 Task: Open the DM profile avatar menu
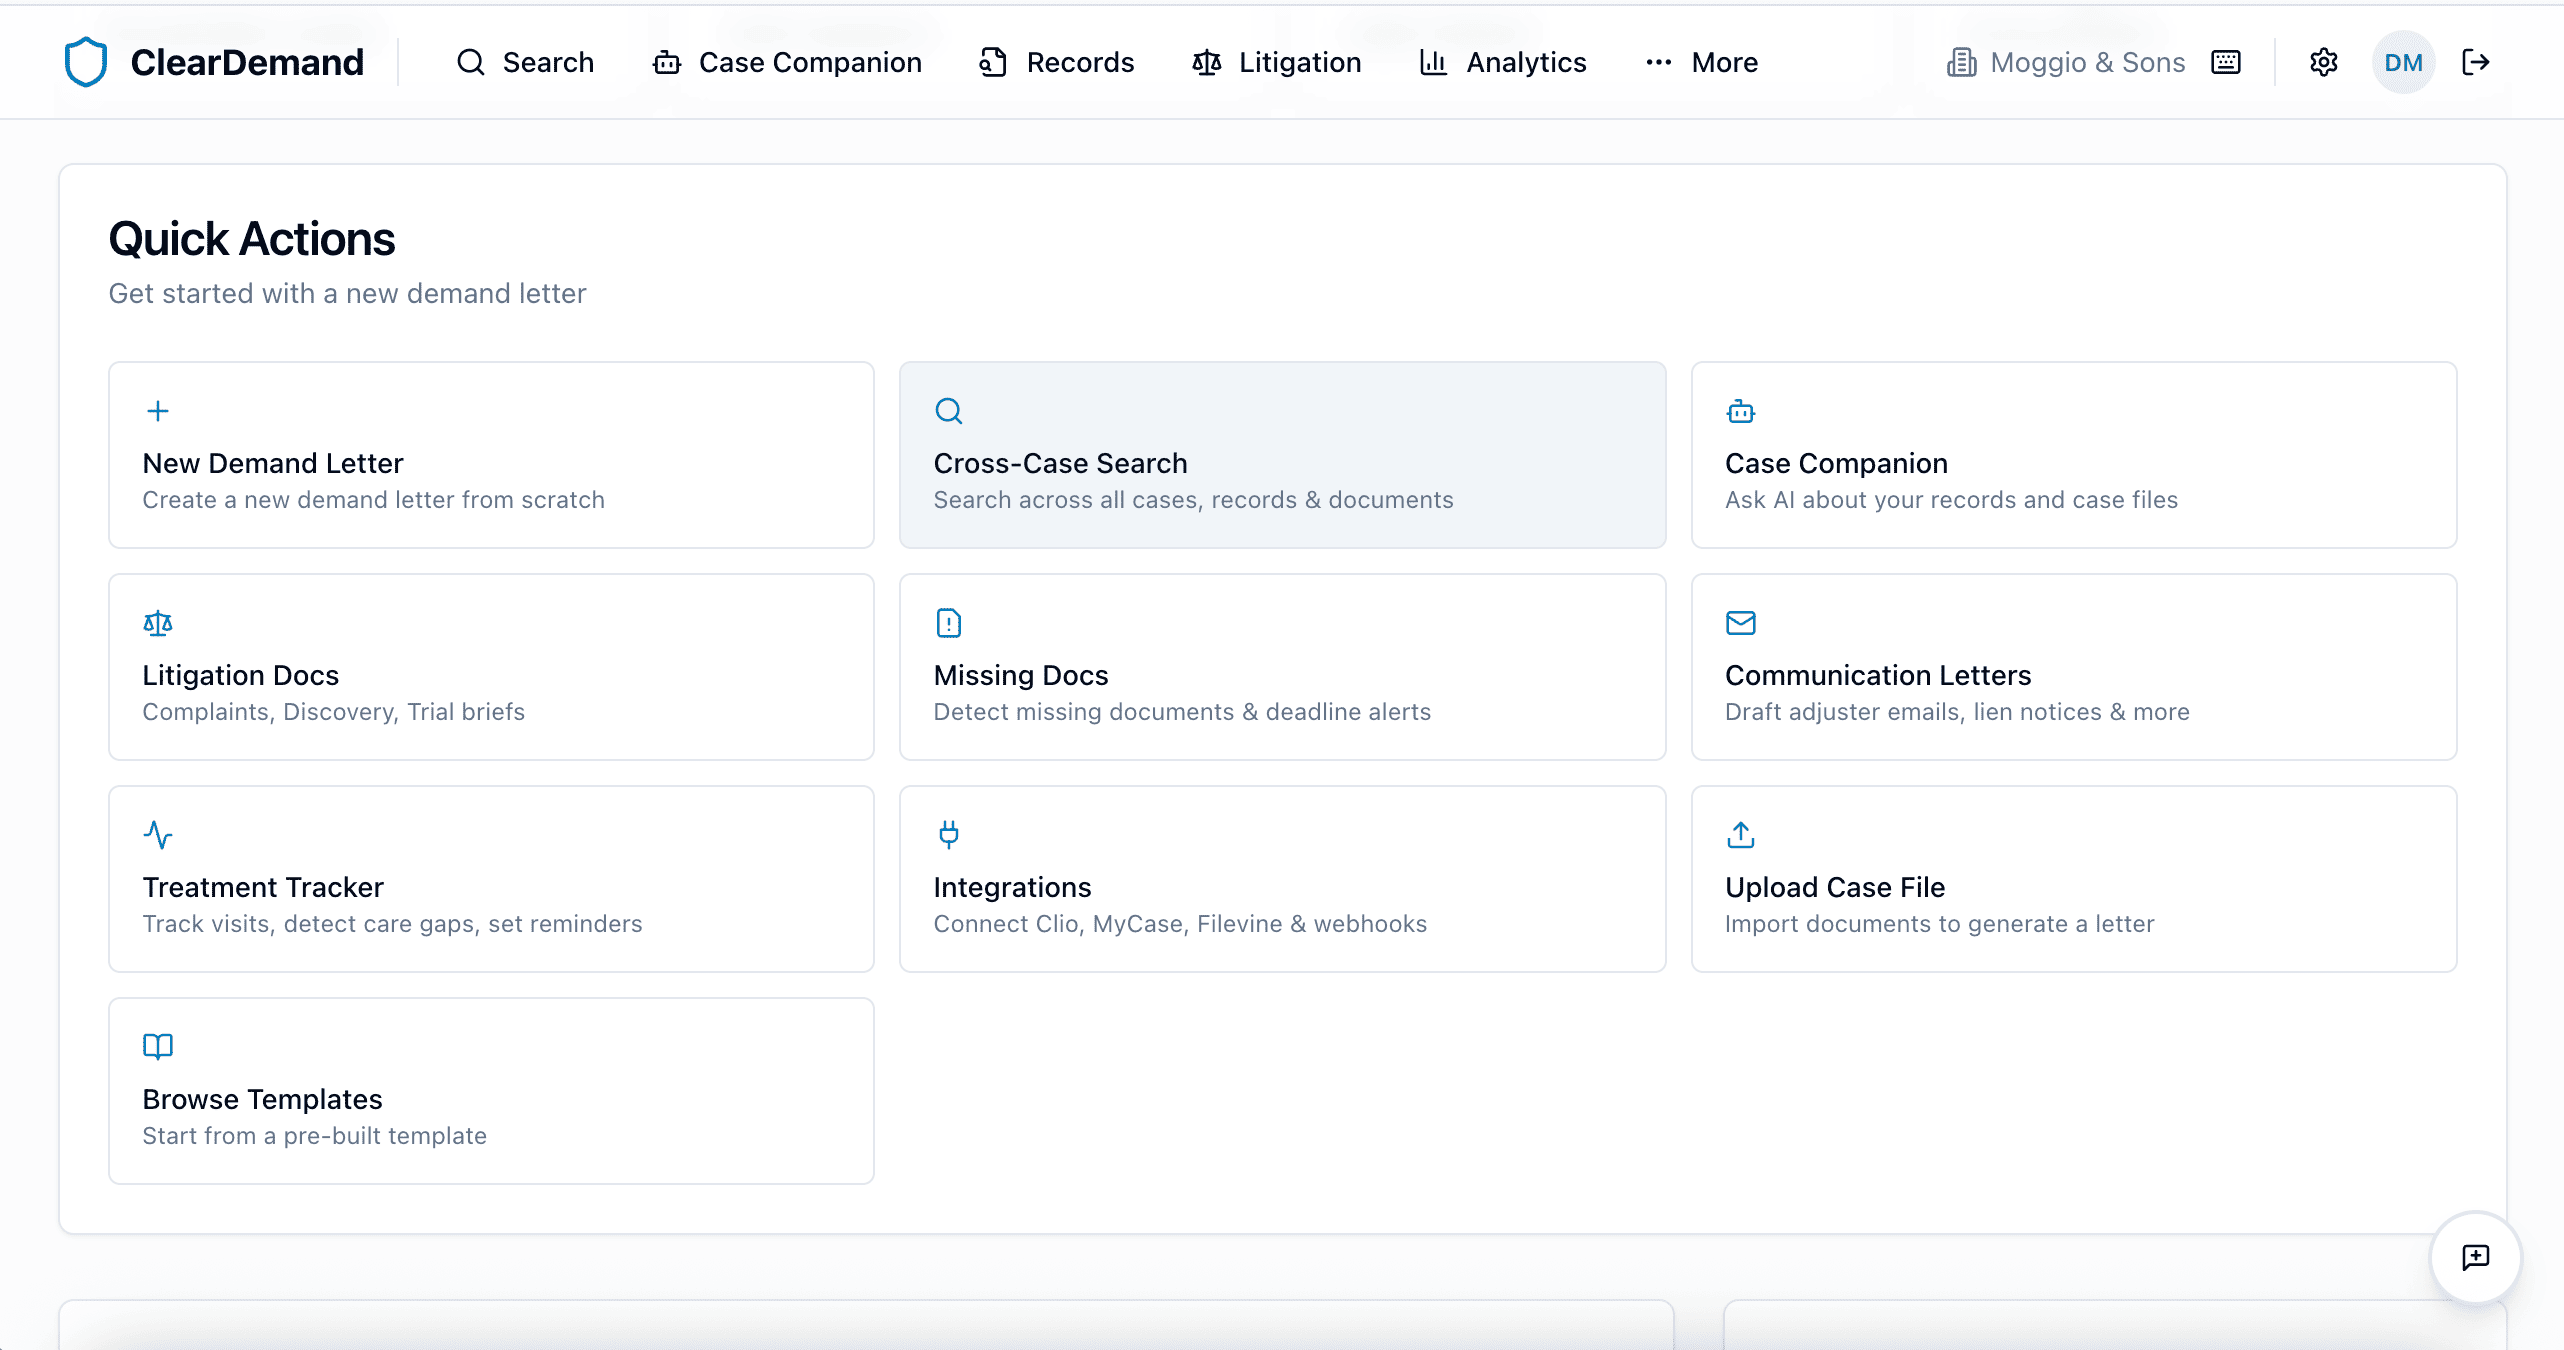coord(2403,61)
